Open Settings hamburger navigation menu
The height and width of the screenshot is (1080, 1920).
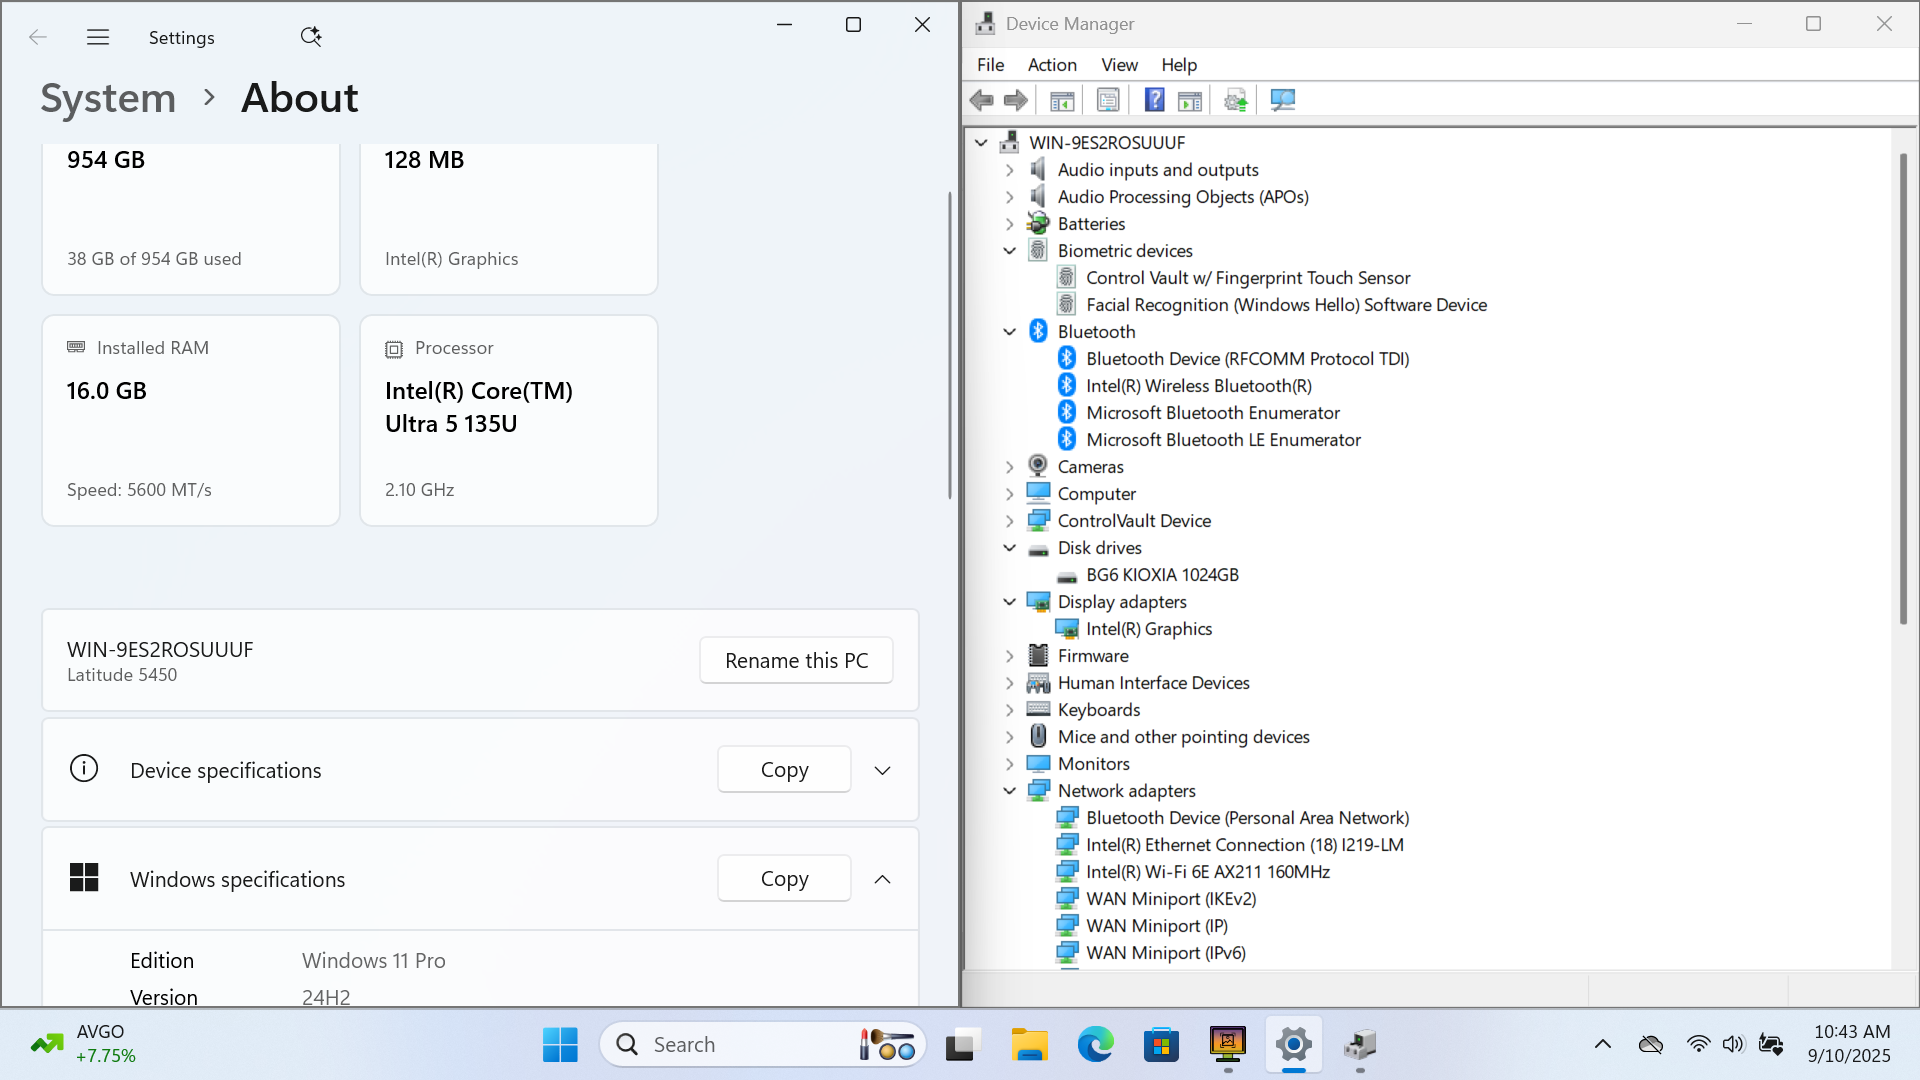tap(98, 37)
